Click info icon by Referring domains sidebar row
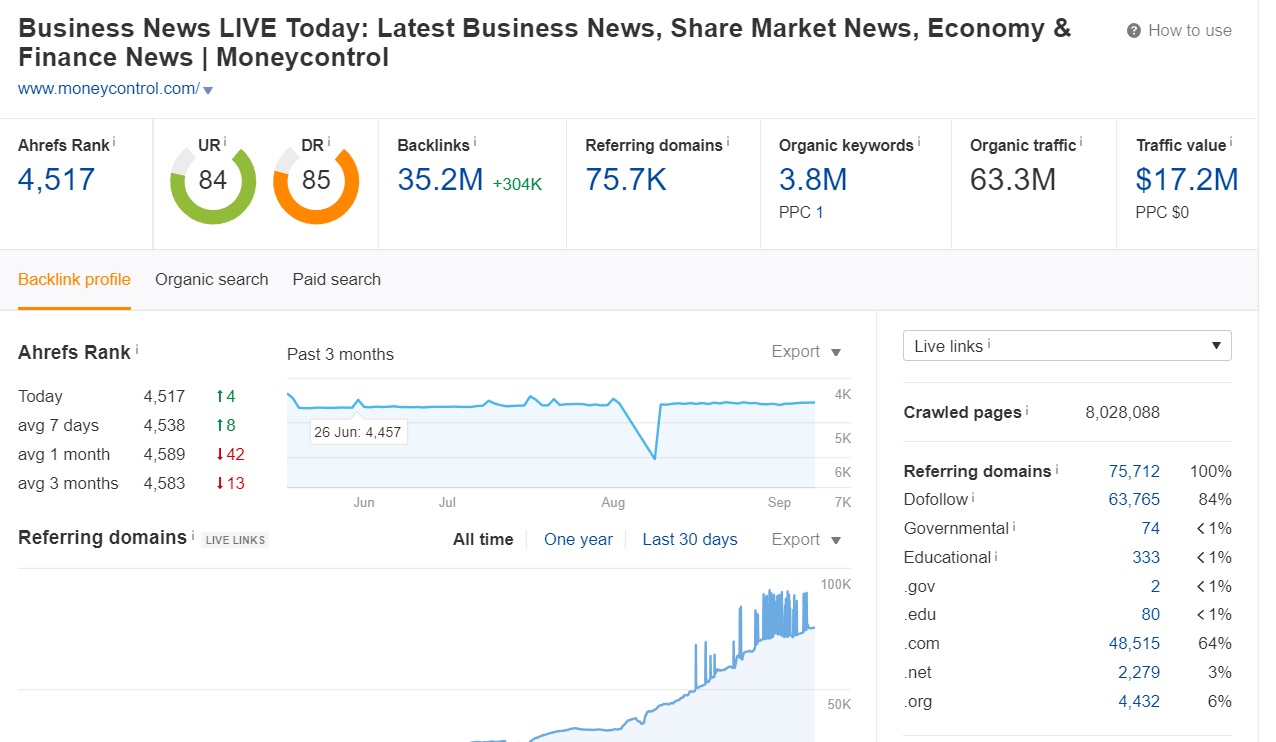The image size is (1276, 742). [1057, 468]
